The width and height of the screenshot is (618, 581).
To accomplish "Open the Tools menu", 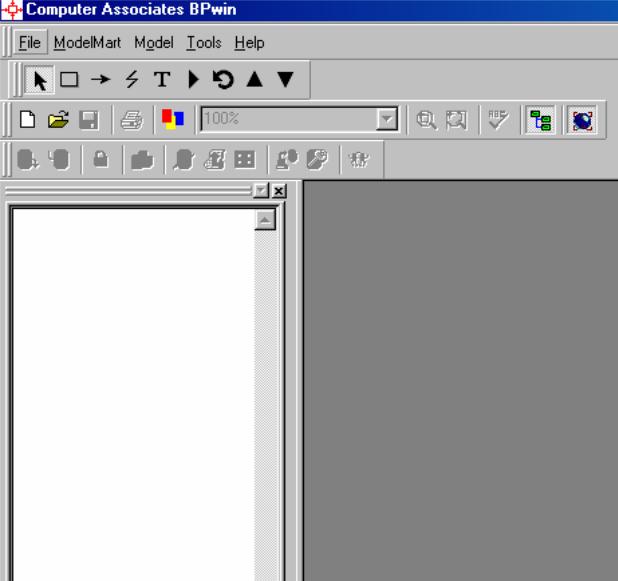I will click(x=204, y=42).
